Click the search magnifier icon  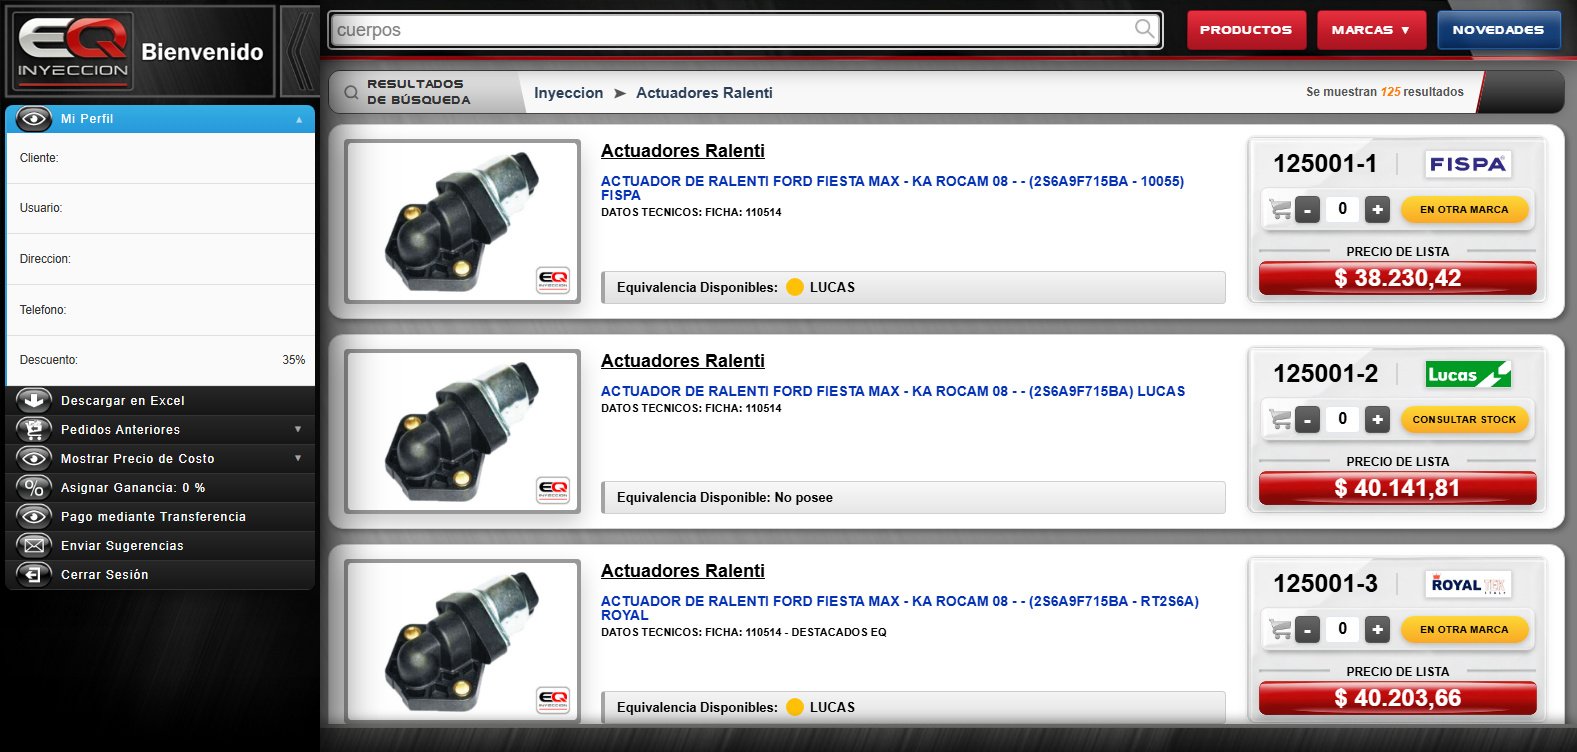pyautogui.click(x=1144, y=29)
